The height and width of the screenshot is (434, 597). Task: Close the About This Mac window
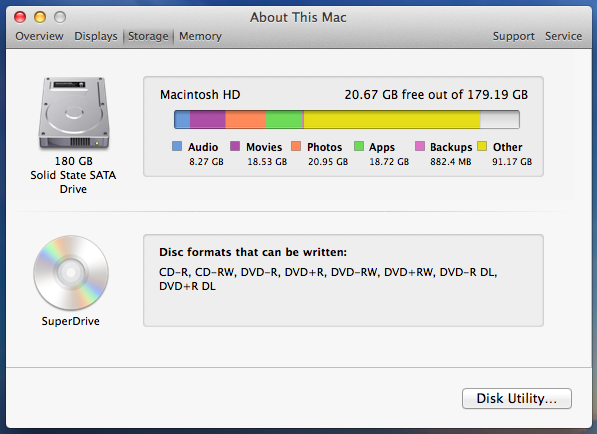point(20,17)
